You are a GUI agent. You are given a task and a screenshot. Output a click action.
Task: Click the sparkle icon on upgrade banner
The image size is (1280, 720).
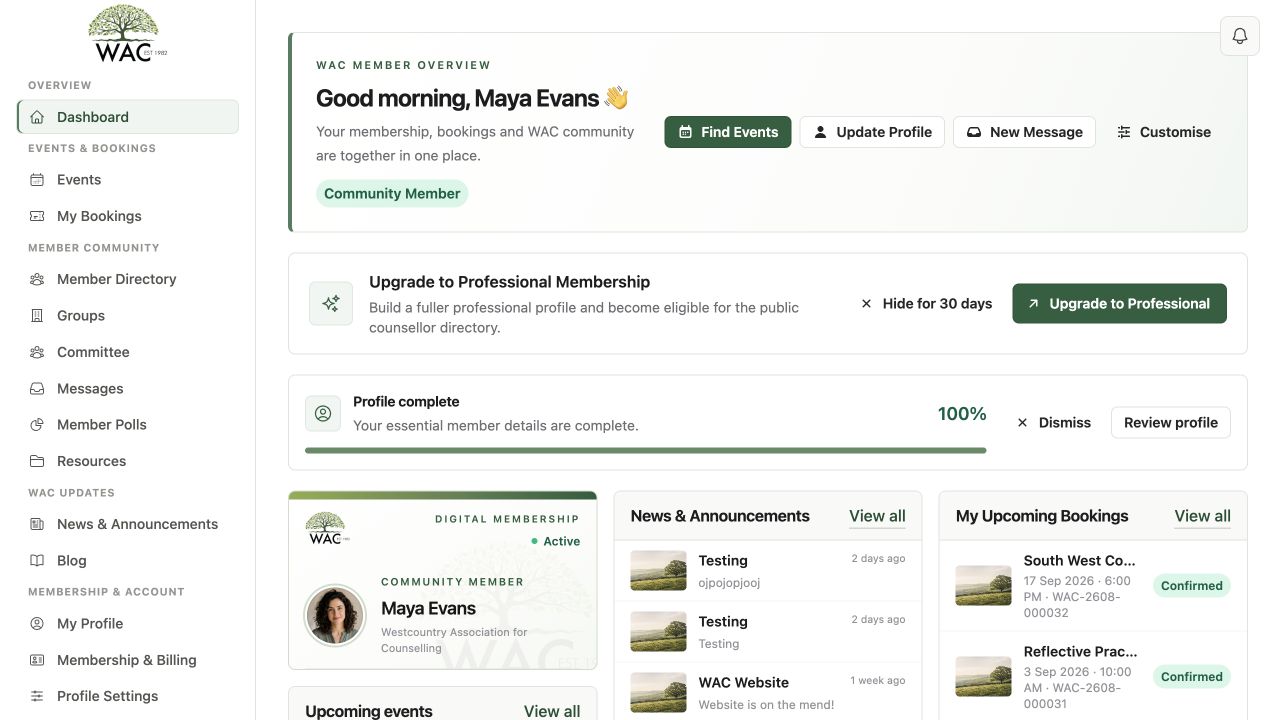point(331,304)
